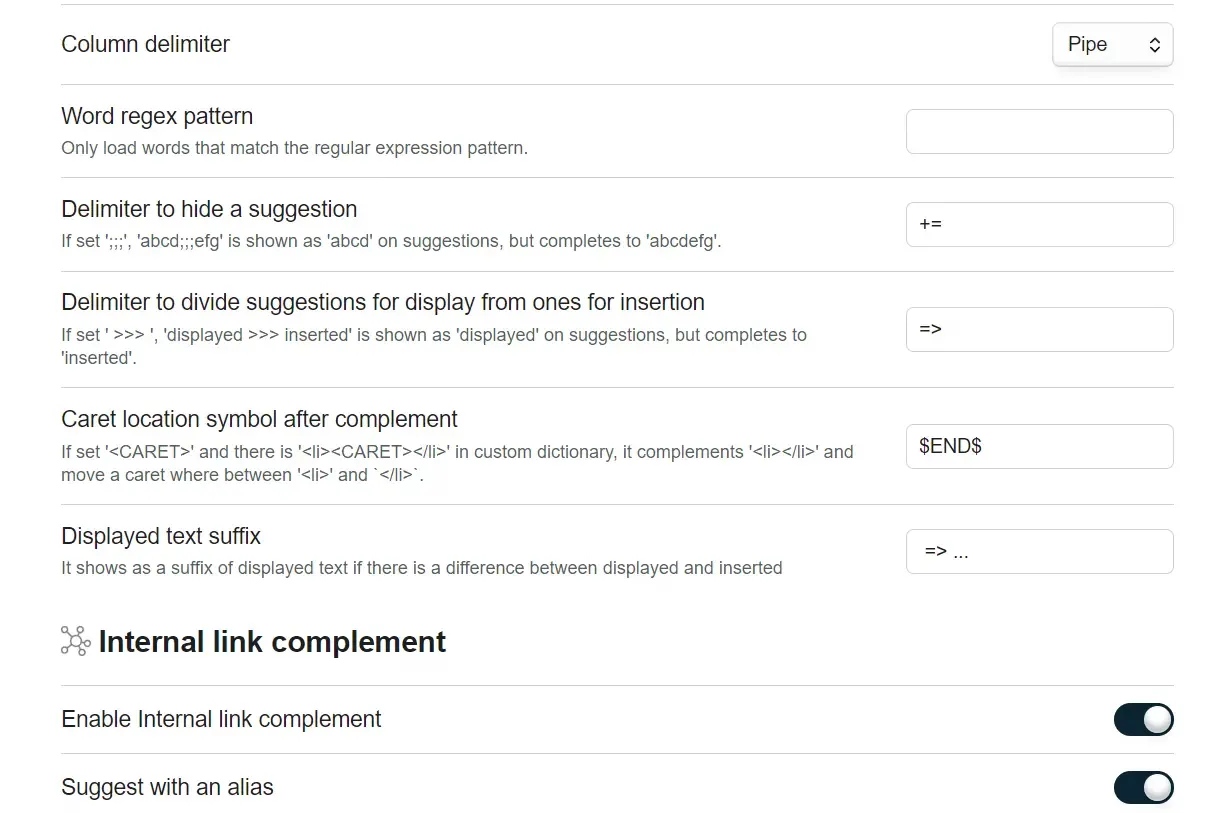Click the Column delimiter setting label

pos(146,44)
